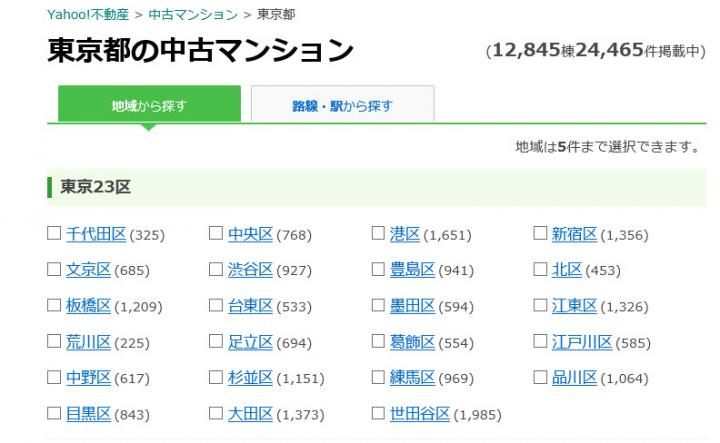Tick the 足立区 checkbox
The image size is (720, 443).
click(x=216, y=342)
